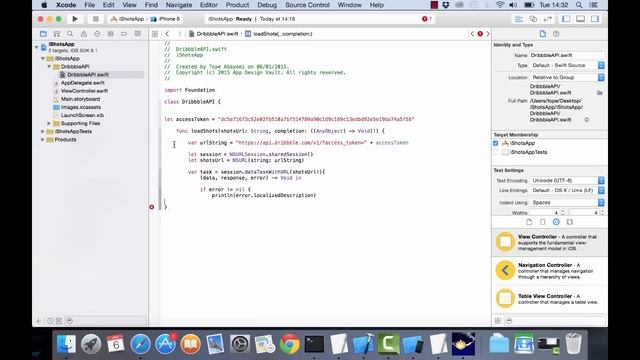This screenshot has width=640, height=360.
Task: Click loadShots method in jump bar
Action: [279, 34]
